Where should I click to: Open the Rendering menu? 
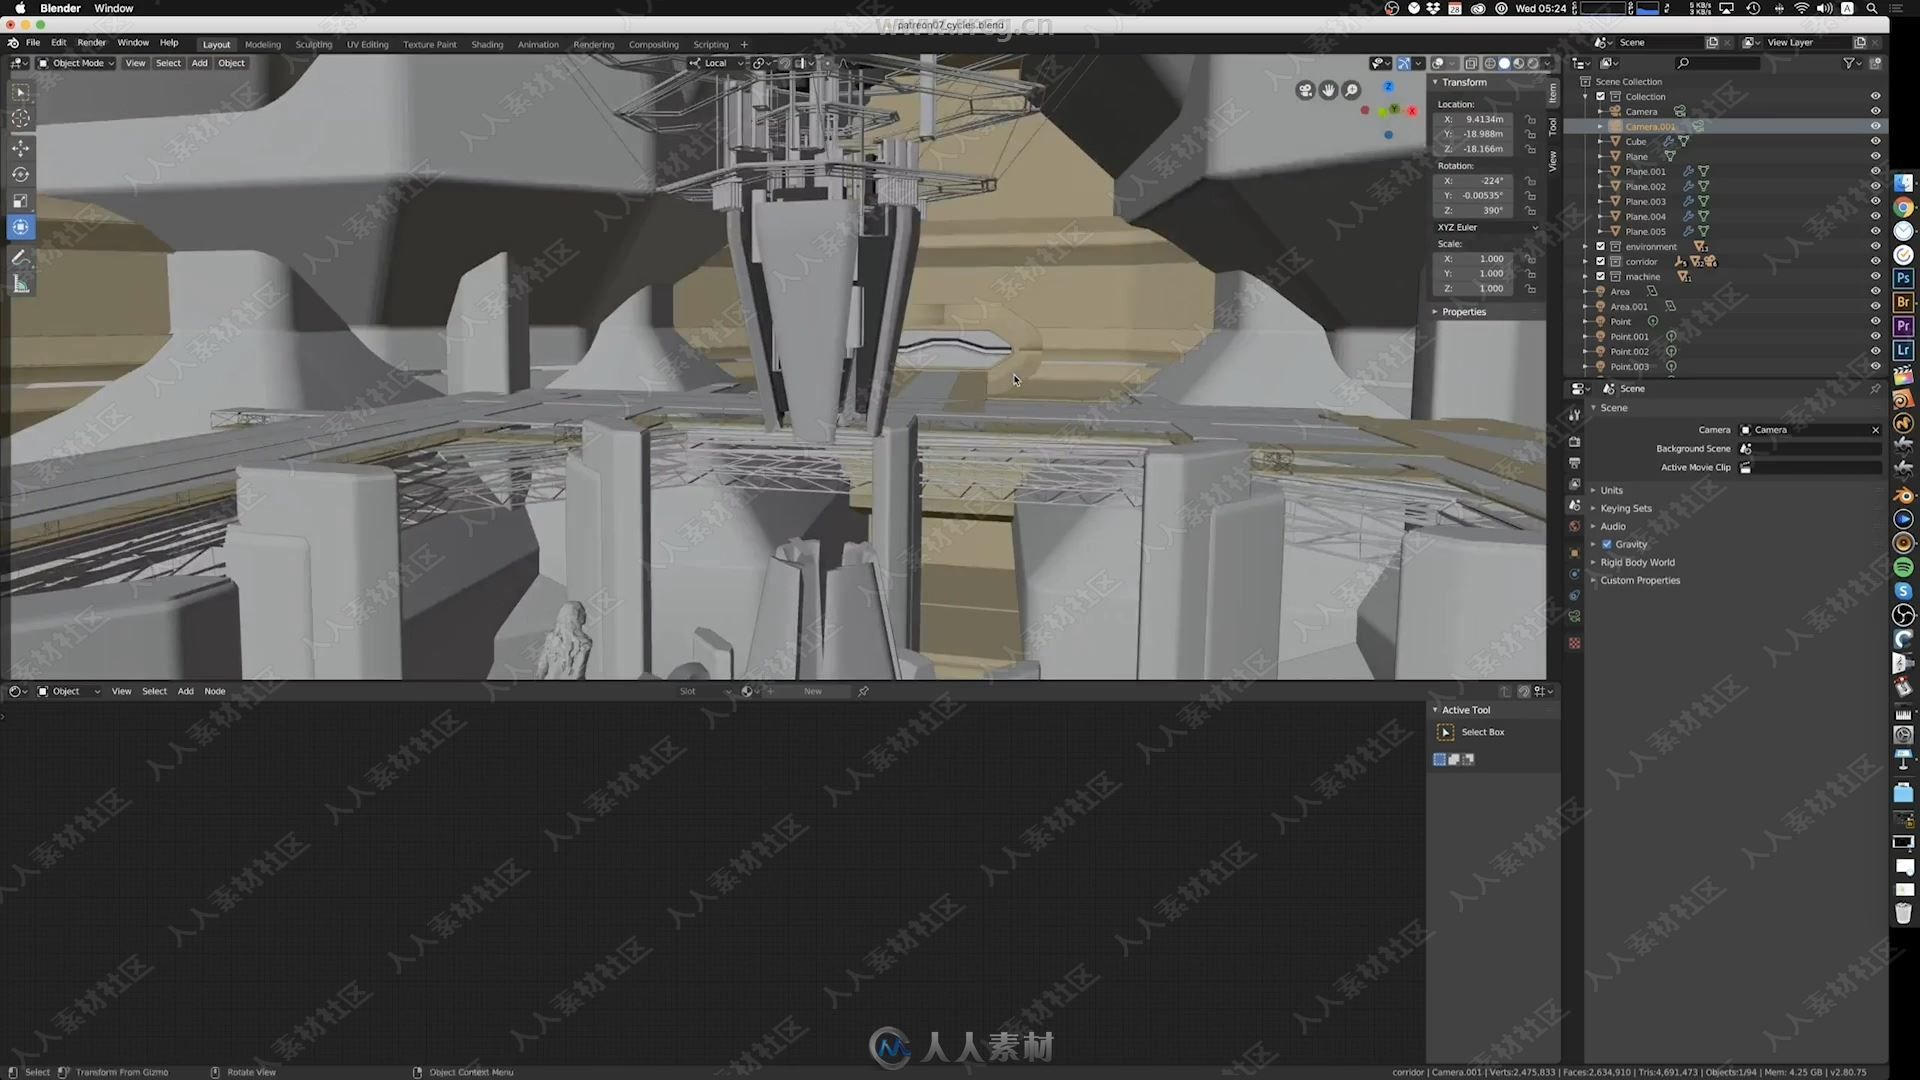593,44
